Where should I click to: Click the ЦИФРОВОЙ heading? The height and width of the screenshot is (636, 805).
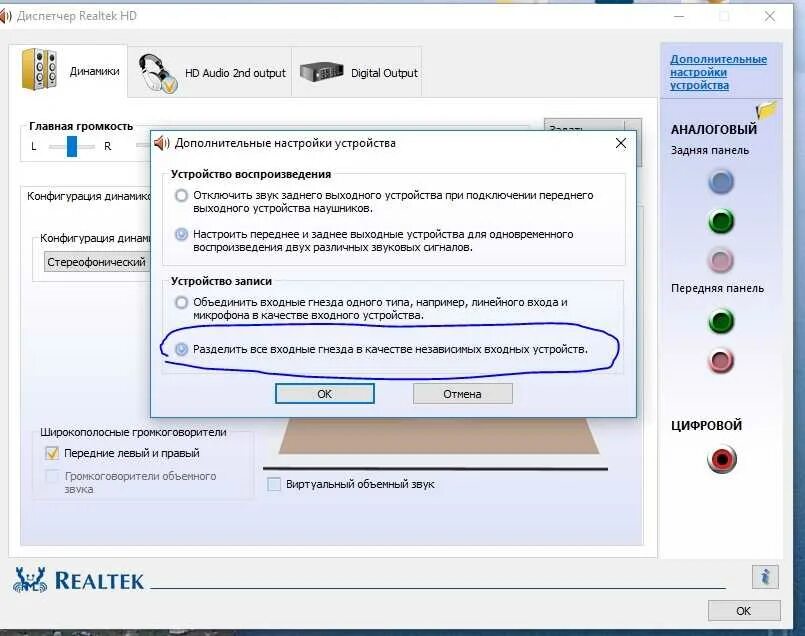(706, 426)
